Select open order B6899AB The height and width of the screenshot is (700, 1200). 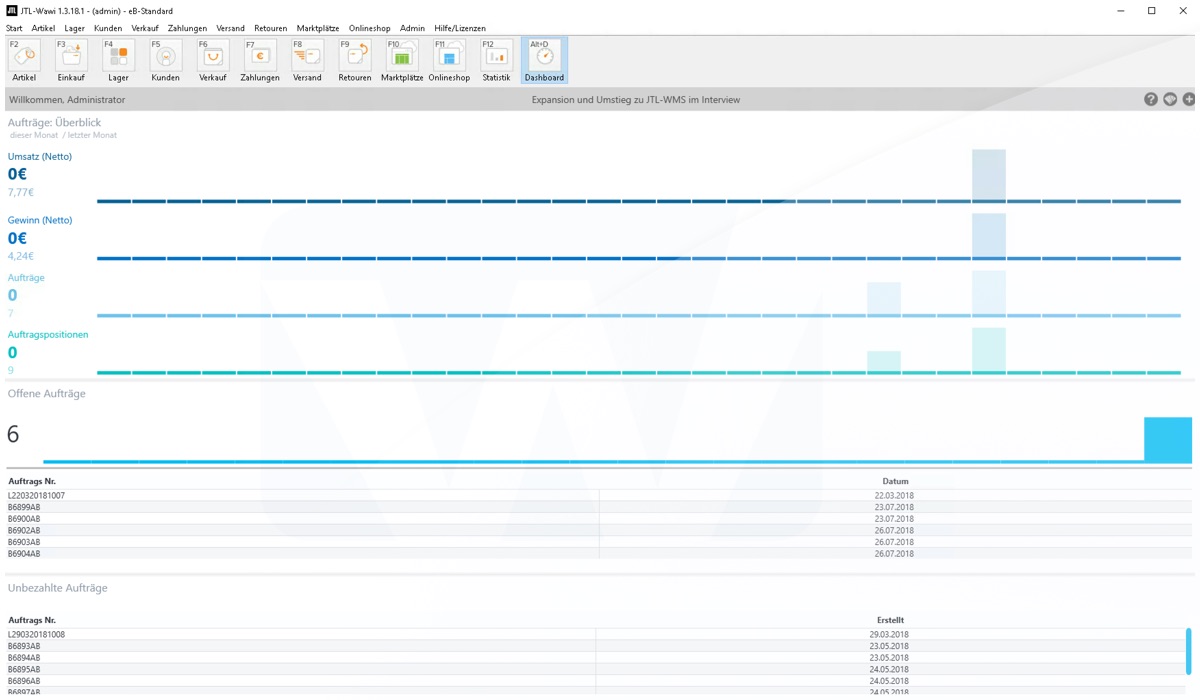coord(599,507)
